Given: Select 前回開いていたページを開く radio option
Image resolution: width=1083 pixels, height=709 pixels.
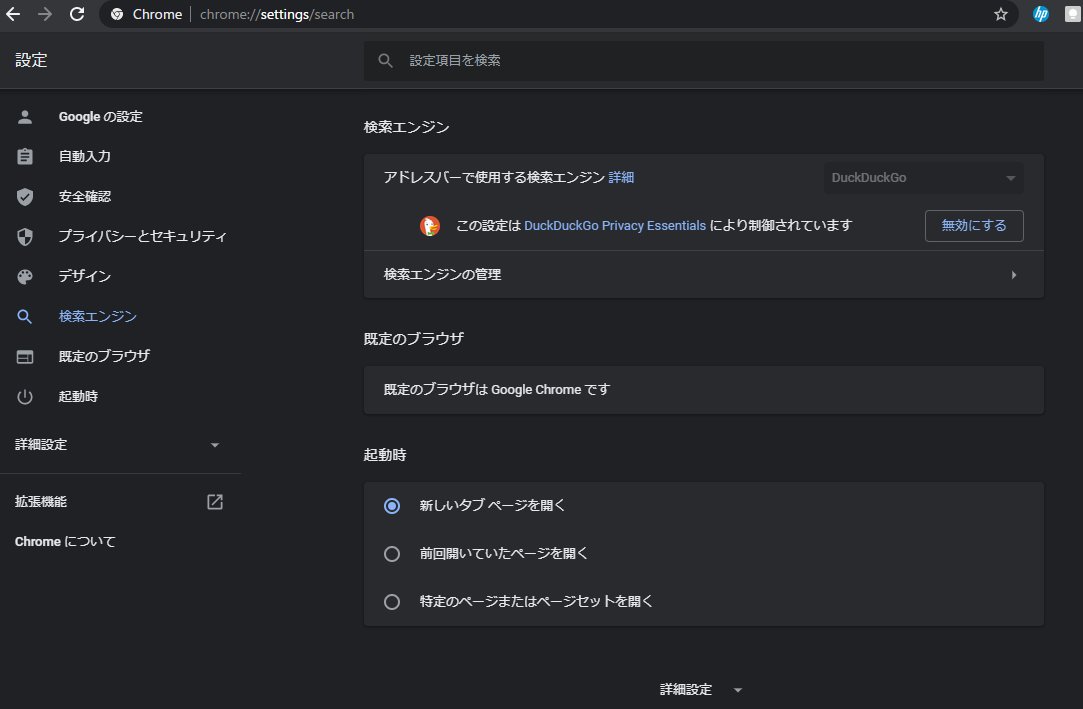Looking at the screenshot, I should point(392,554).
